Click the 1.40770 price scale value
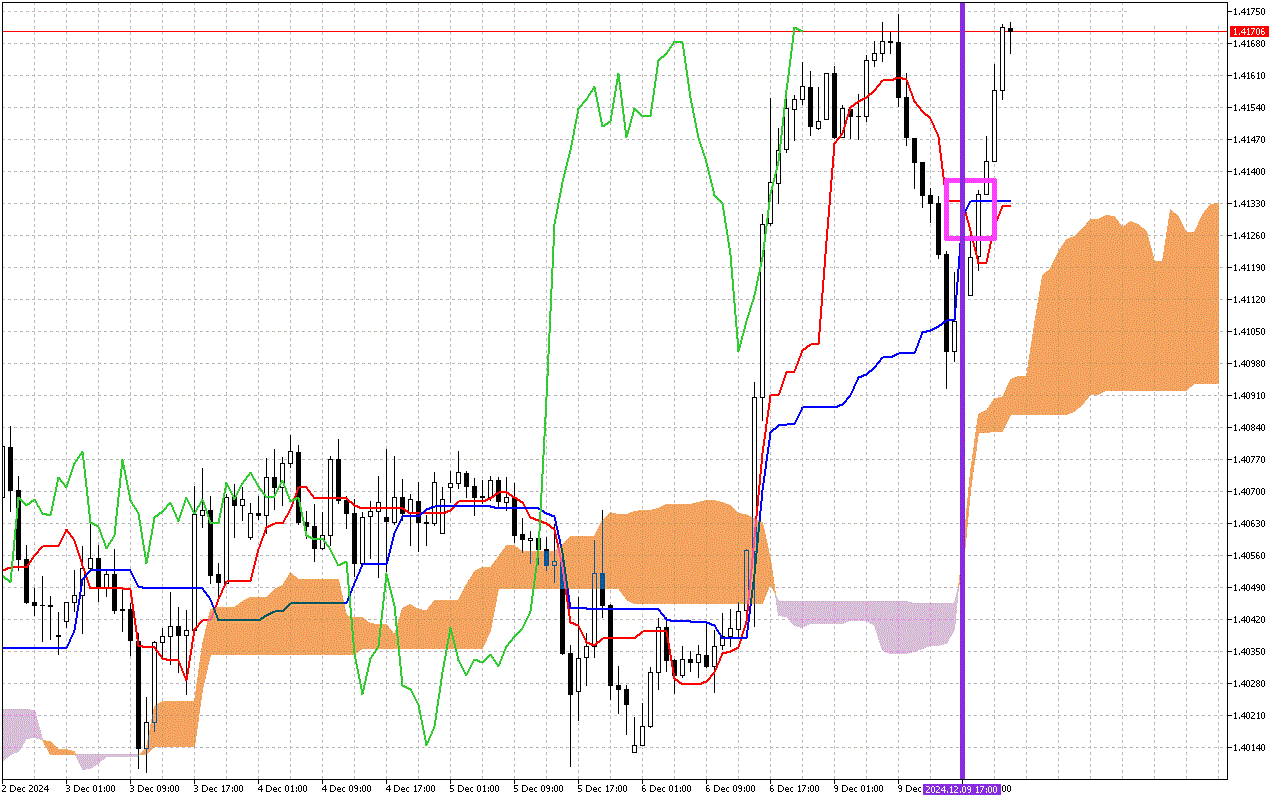Viewport: 1280px width, 800px height. pyautogui.click(x=1248, y=460)
